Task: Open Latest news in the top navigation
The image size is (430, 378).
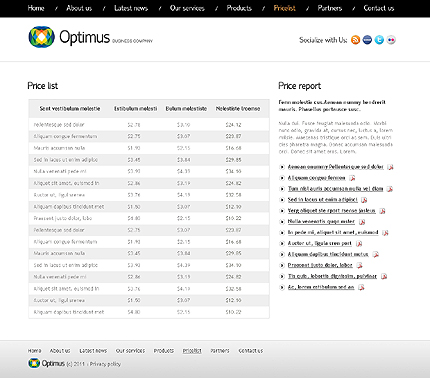Action: [x=131, y=8]
